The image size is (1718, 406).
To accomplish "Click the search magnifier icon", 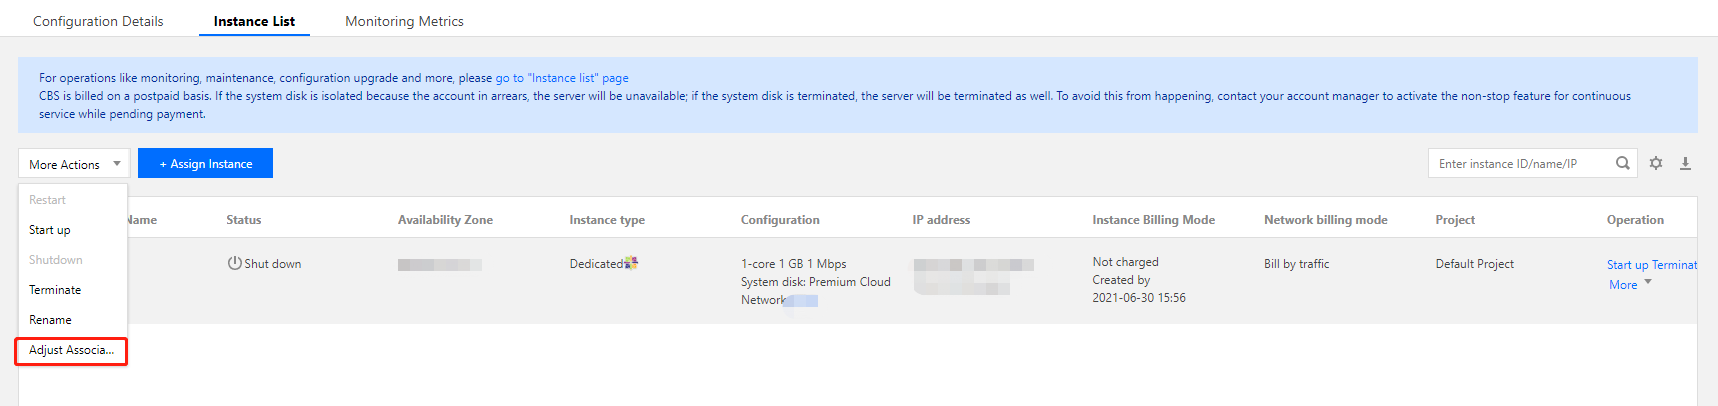I will coord(1622,163).
